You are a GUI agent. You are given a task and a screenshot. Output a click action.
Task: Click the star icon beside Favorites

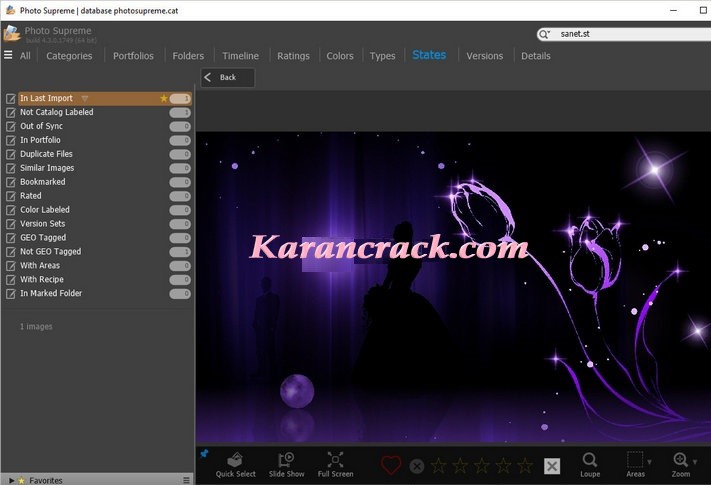[x=21, y=480]
